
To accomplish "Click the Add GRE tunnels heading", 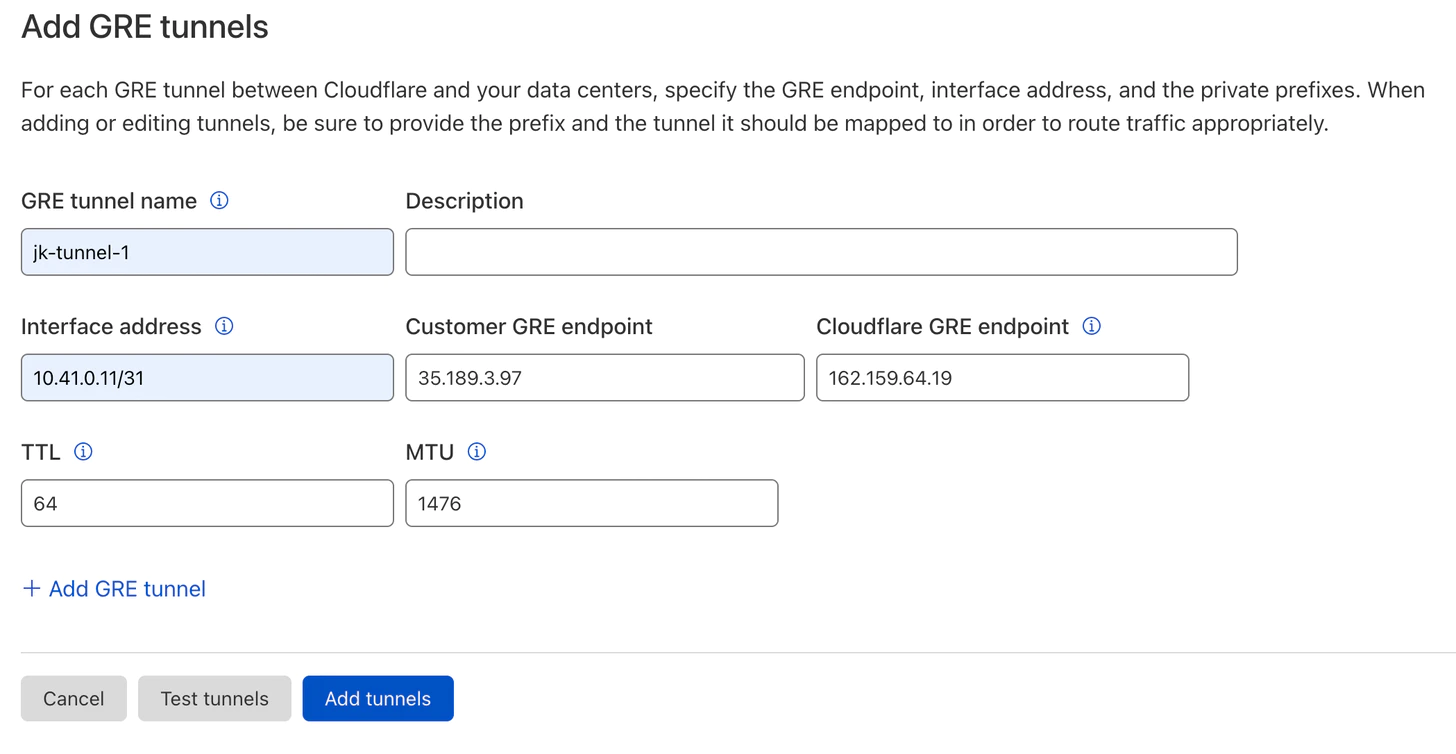I will [x=145, y=26].
